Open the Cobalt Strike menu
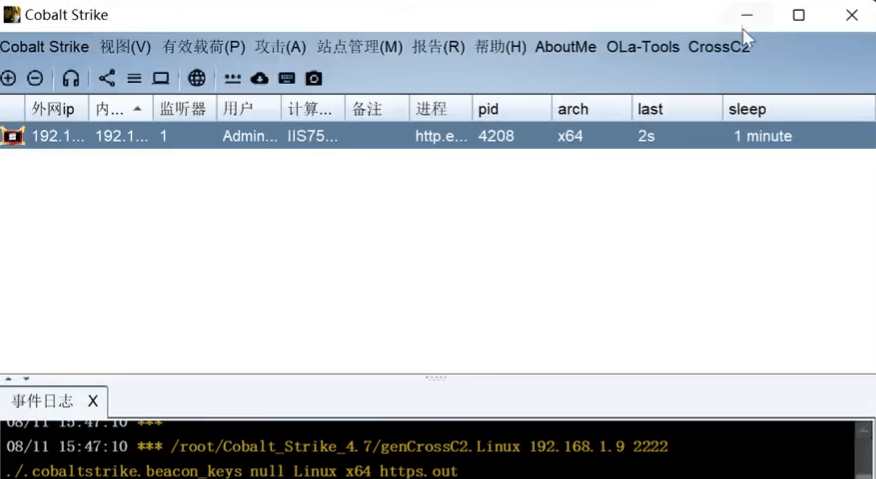The height and width of the screenshot is (479, 876). click(x=44, y=47)
